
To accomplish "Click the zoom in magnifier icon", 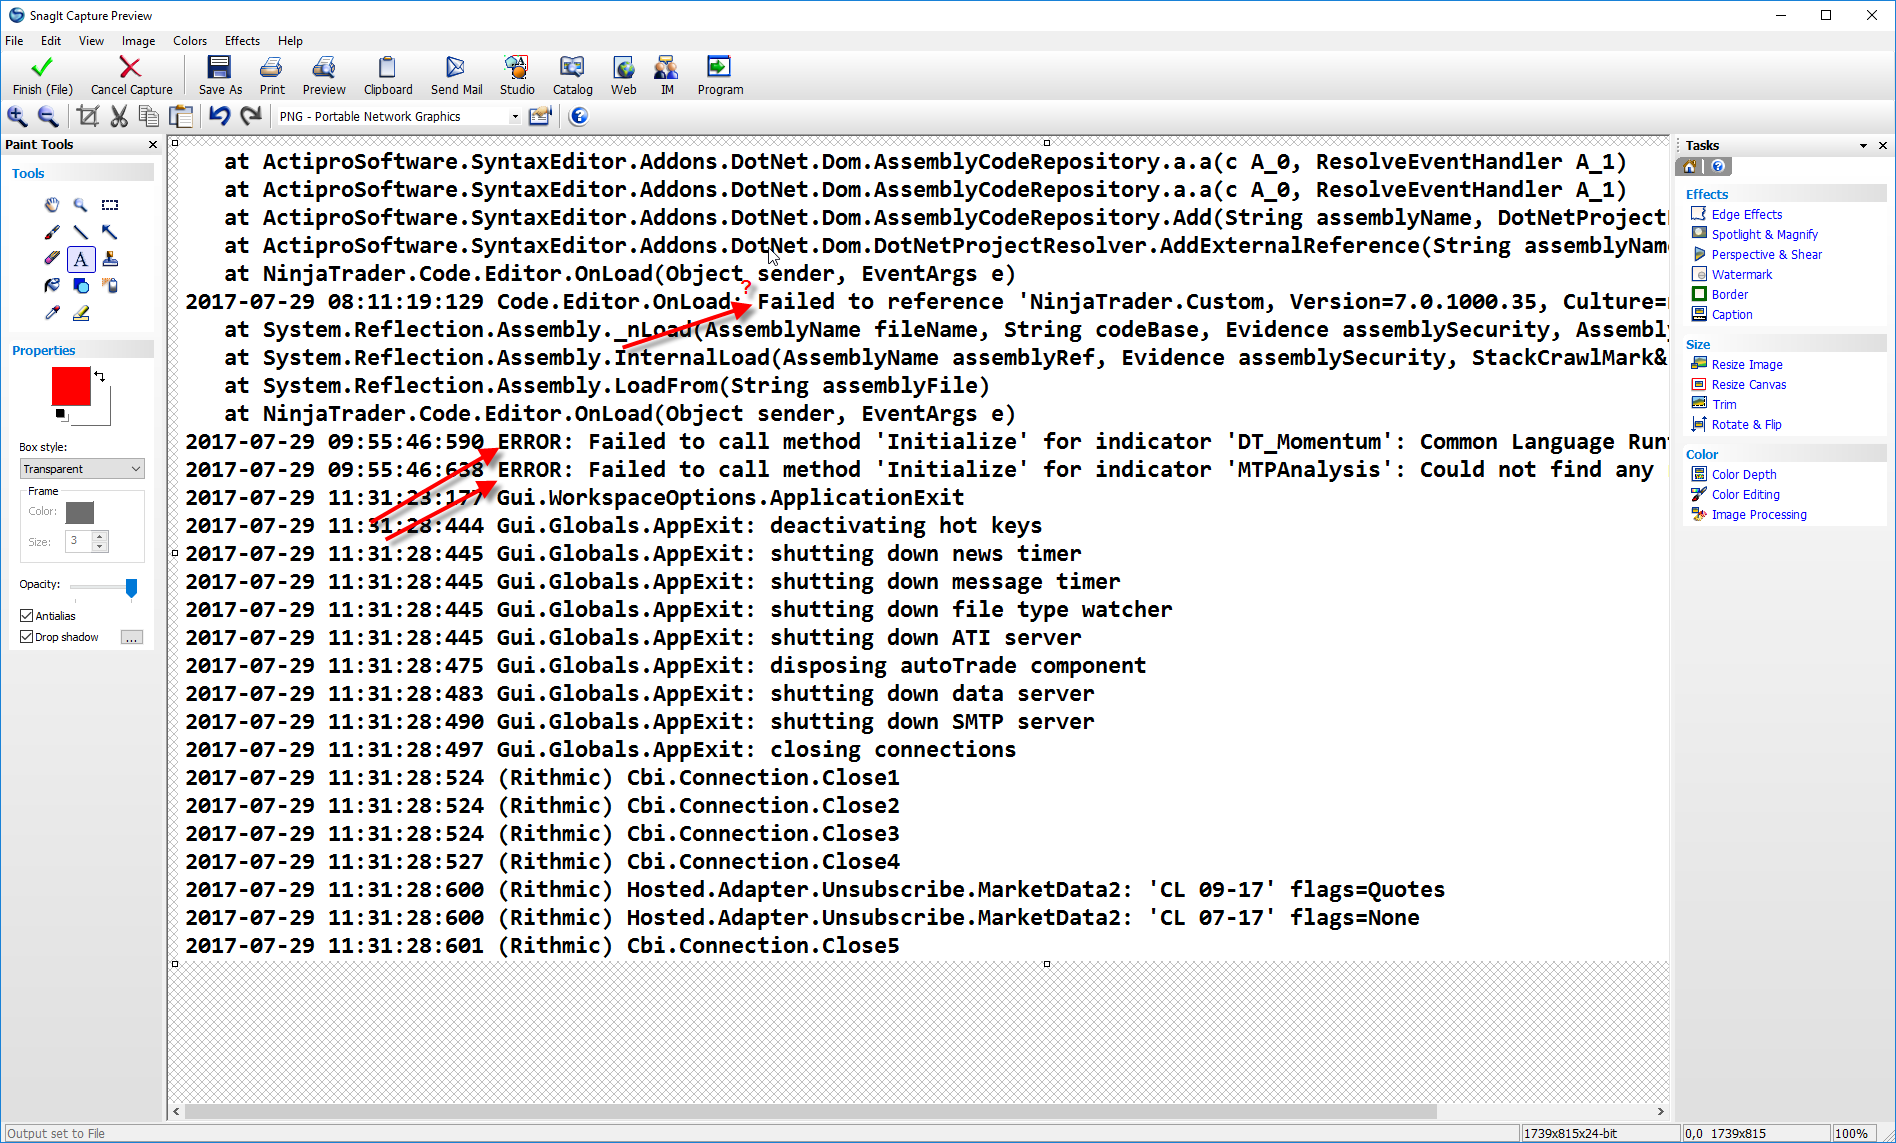I will click(17, 116).
